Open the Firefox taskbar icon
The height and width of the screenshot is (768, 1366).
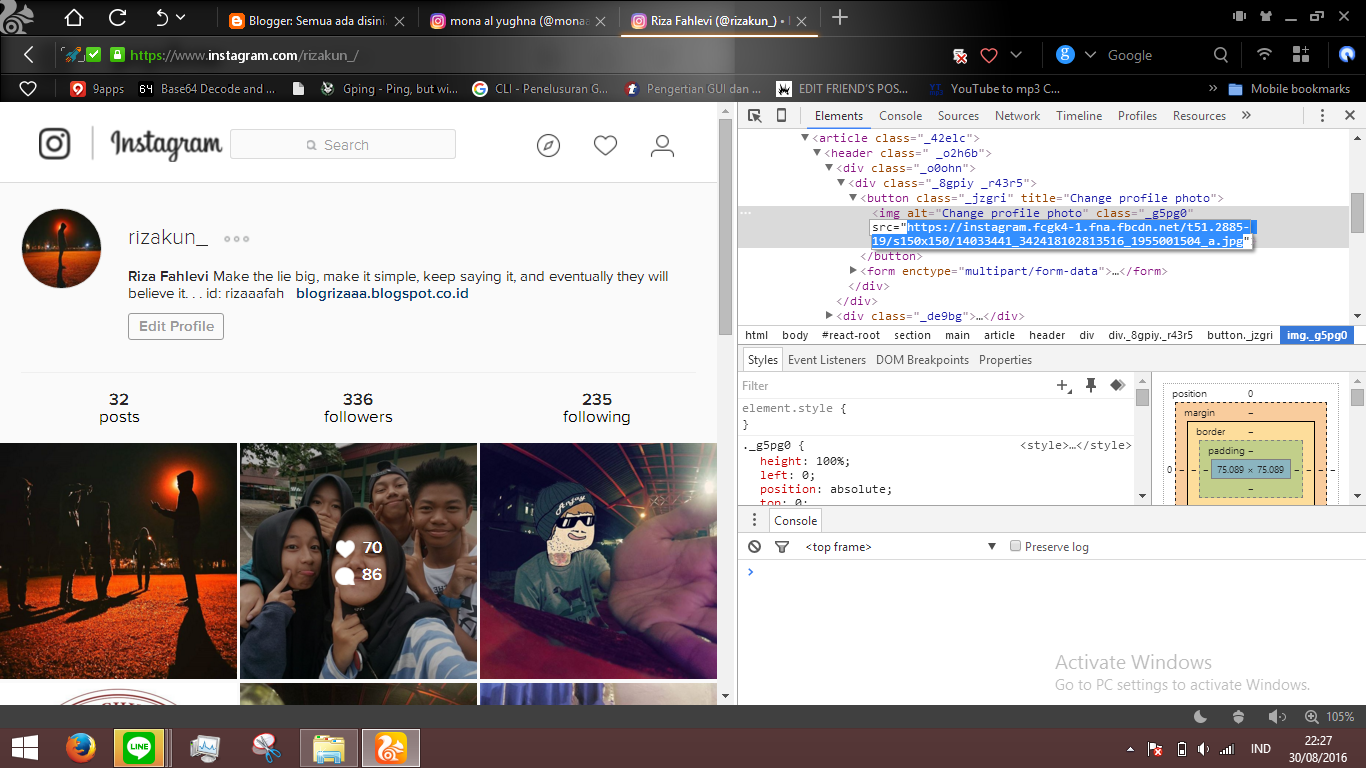[x=80, y=747]
